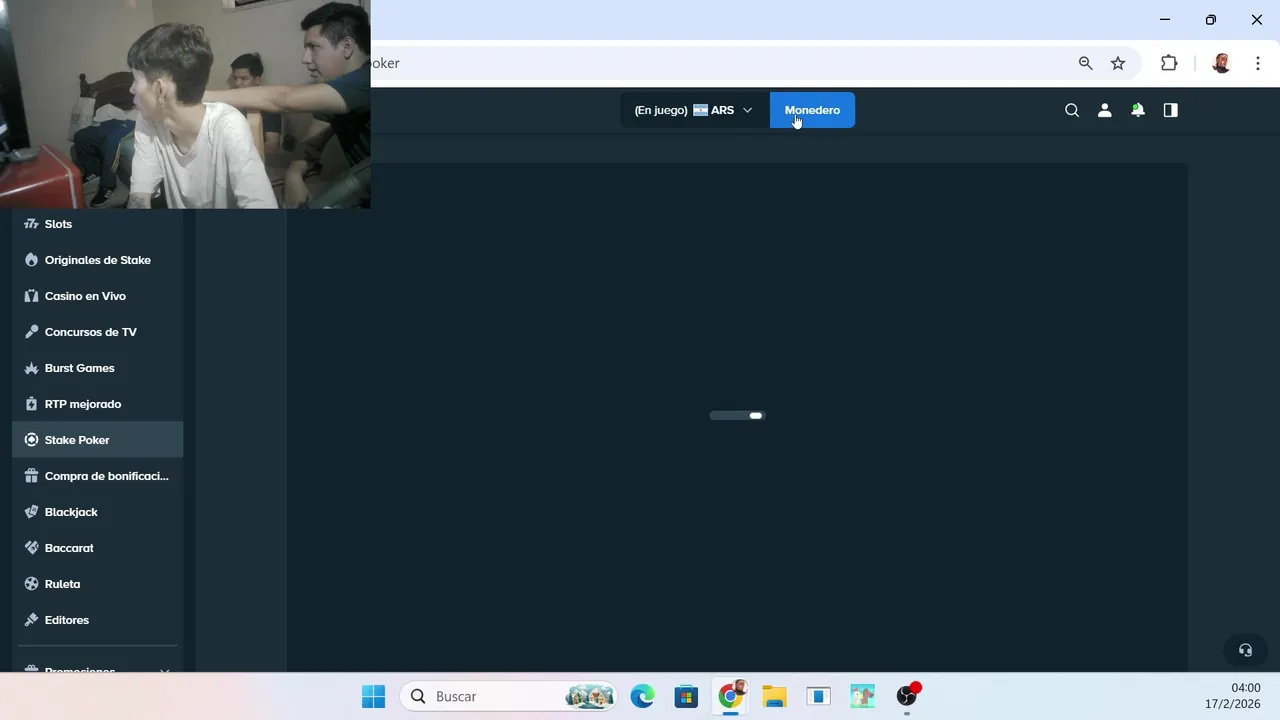Open Editores in sidebar
1280x720 pixels.
pos(98,620)
